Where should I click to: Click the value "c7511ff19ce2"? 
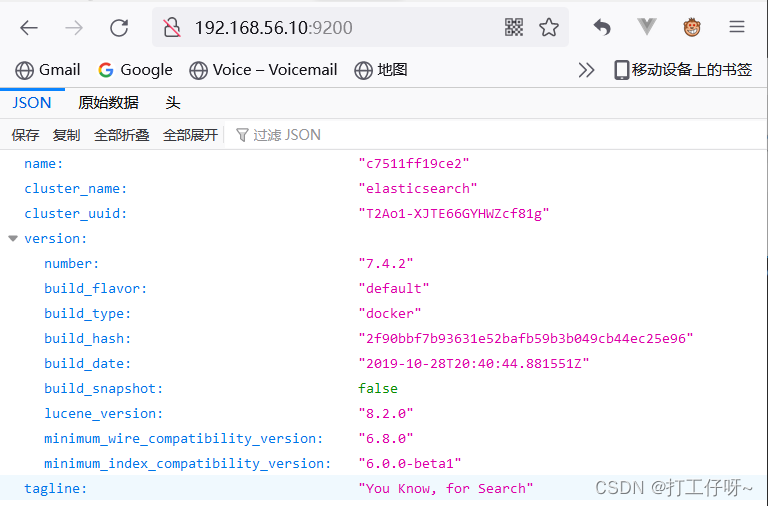tap(414, 164)
